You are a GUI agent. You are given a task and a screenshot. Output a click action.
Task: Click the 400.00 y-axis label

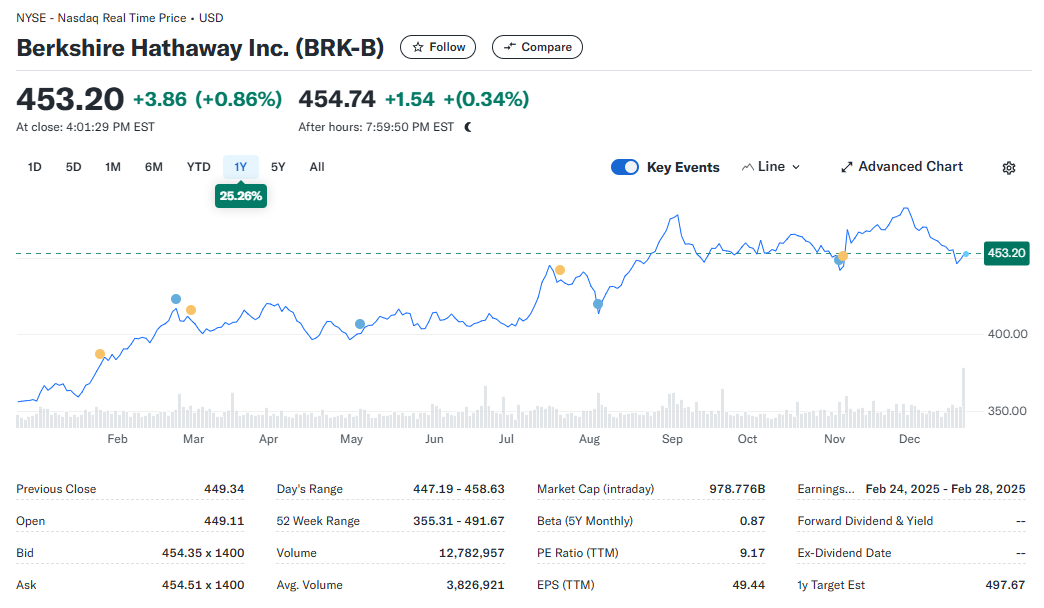point(1007,334)
